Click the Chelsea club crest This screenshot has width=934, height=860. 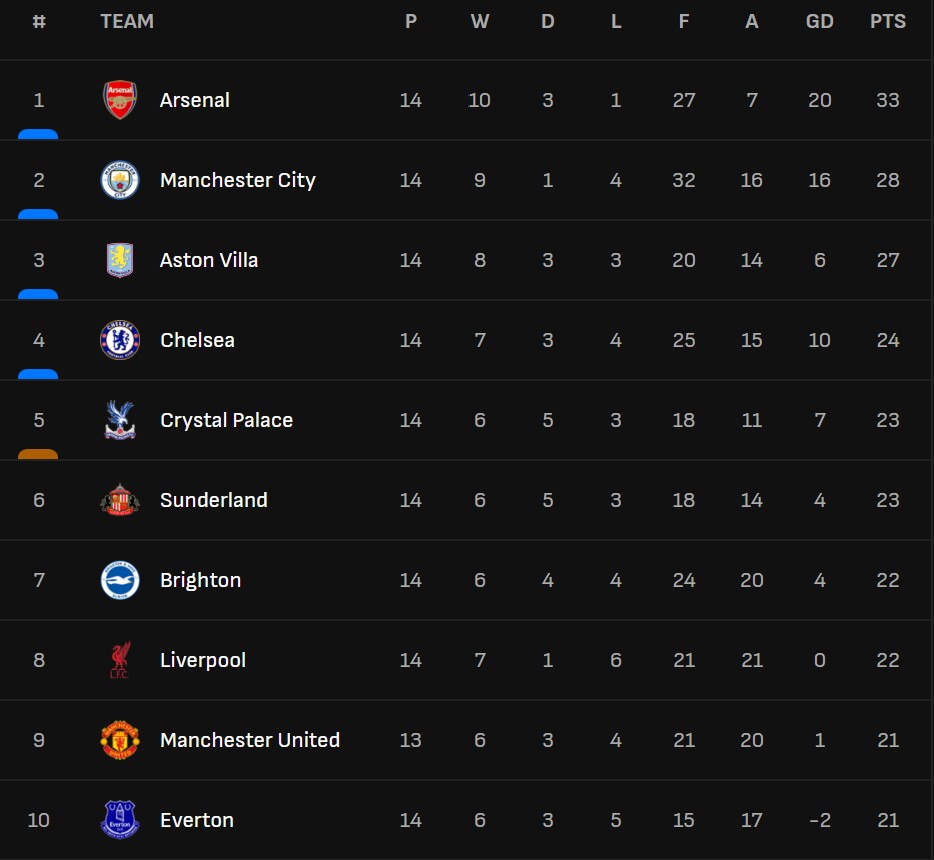coord(120,340)
